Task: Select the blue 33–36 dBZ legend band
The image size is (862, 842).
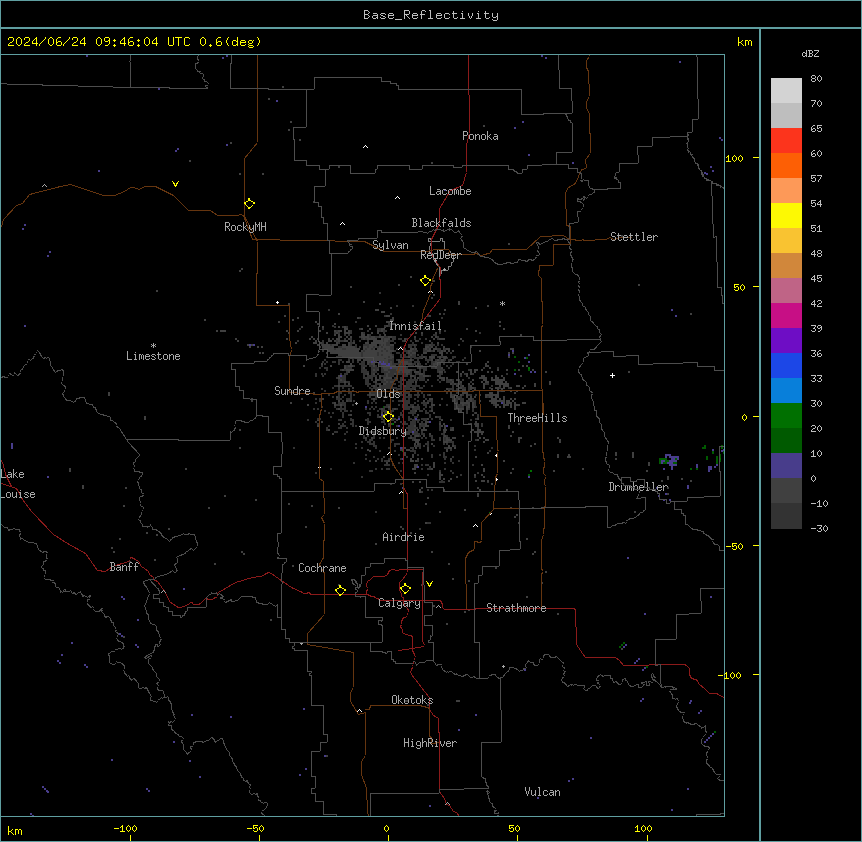Action: point(786,365)
